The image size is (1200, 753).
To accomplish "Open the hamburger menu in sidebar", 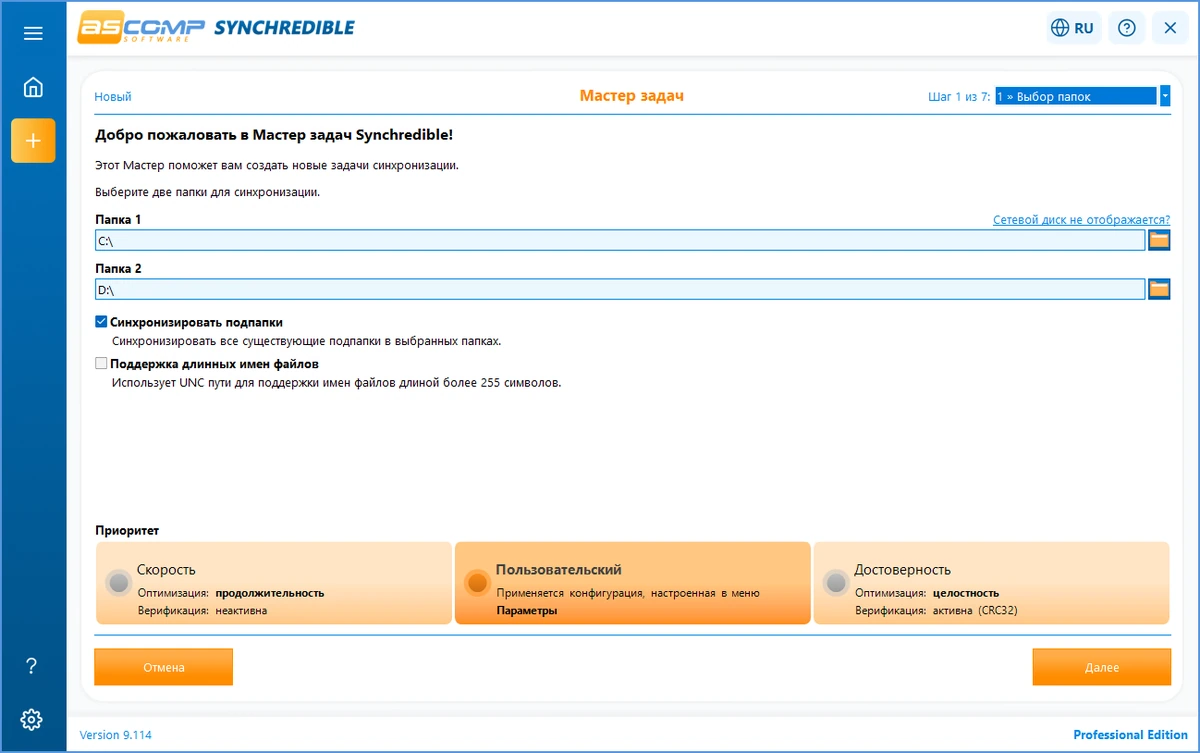I will (33, 33).
